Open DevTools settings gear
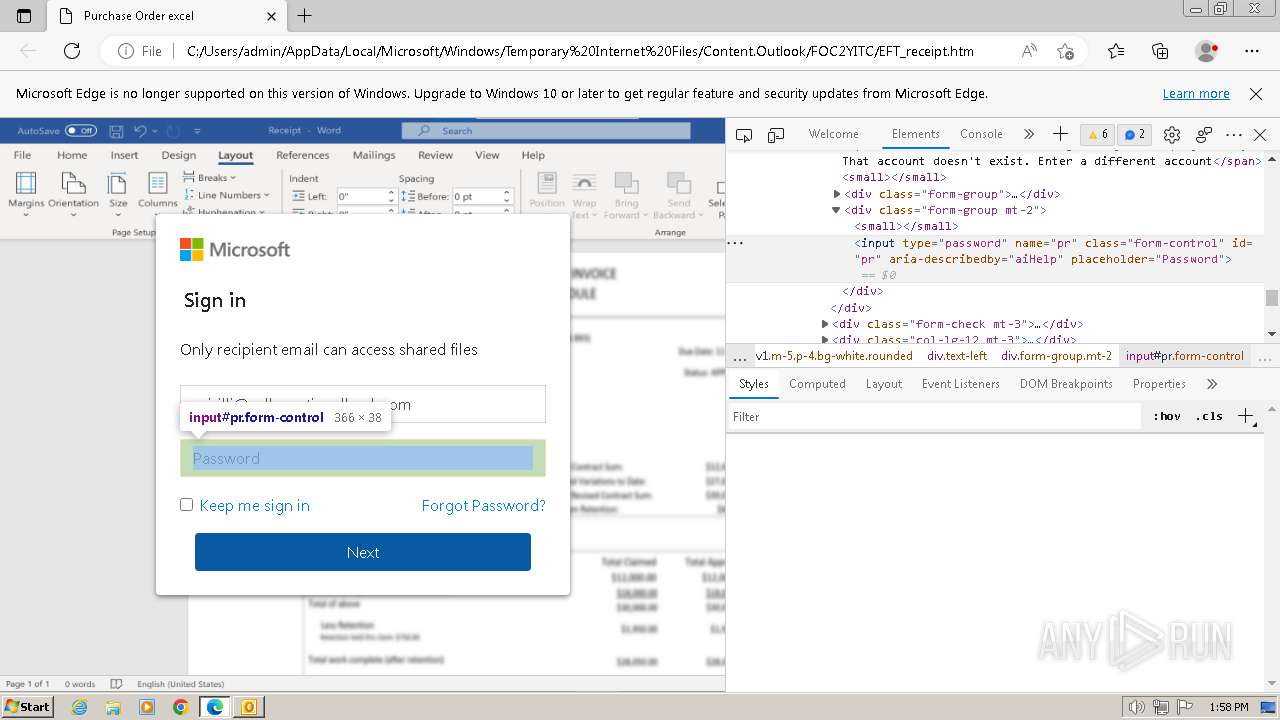The height and width of the screenshot is (720, 1280). pos(1172,134)
